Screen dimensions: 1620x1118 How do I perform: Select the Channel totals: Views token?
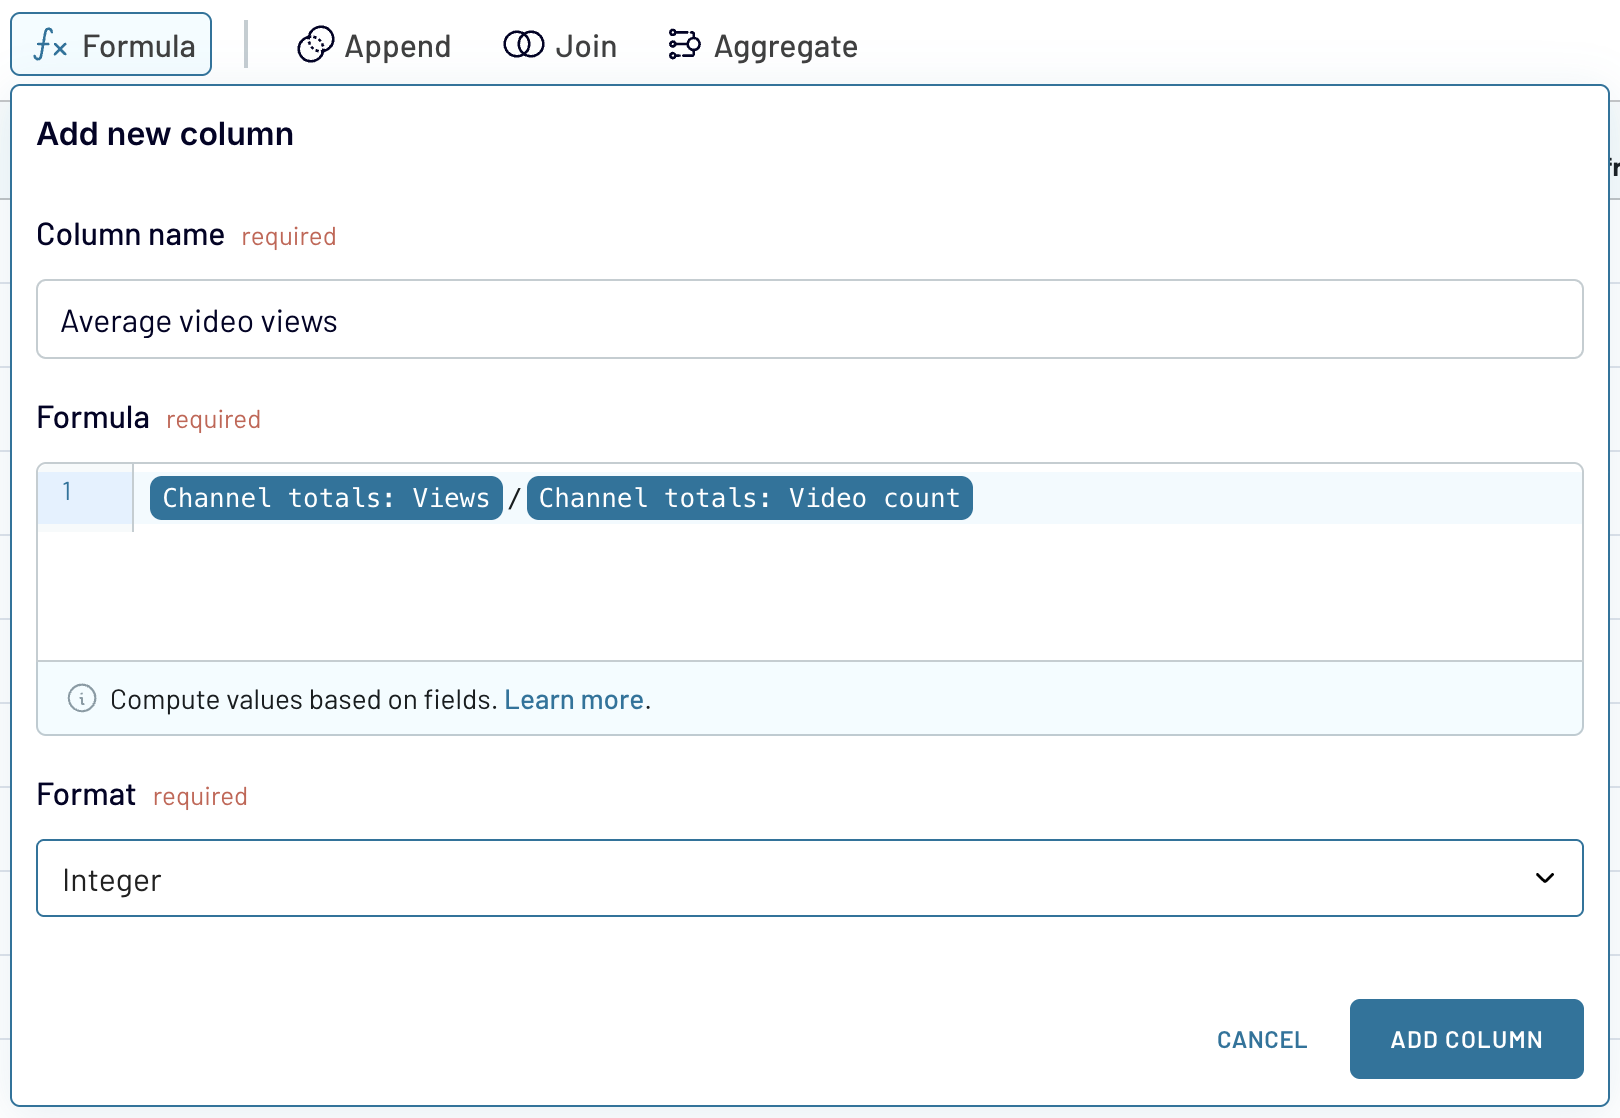[326, 498]
